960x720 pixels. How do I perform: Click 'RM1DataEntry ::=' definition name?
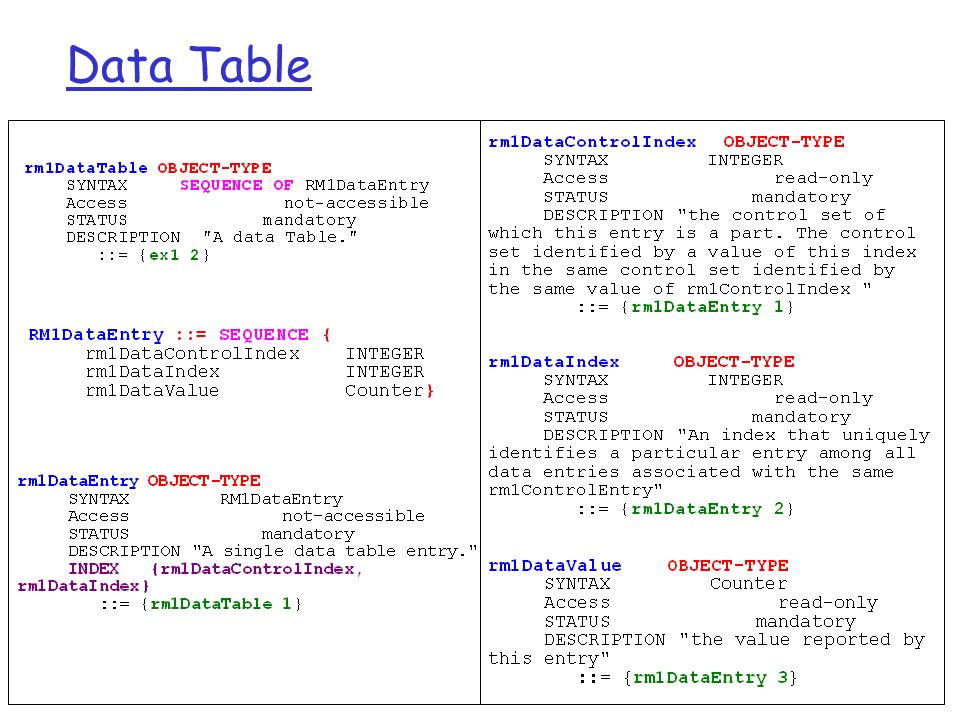(x=117, y=335)
